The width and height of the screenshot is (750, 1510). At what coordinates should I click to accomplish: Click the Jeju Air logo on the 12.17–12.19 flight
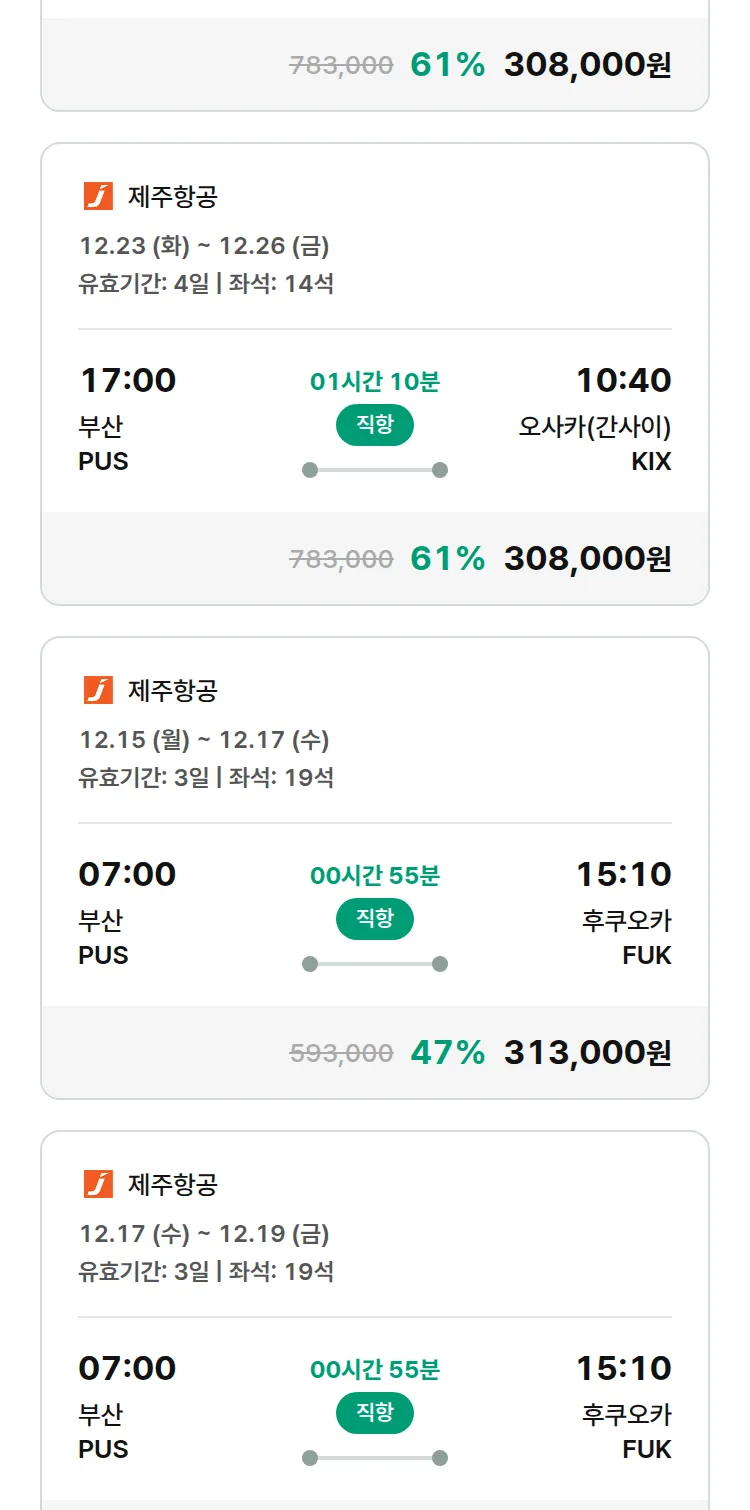(98, 1184)
